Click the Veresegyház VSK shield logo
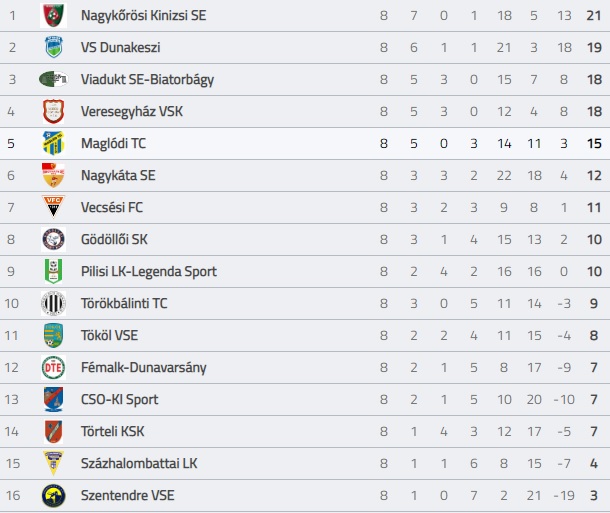The width and height of the screenshot is (610, 513). 53,111
